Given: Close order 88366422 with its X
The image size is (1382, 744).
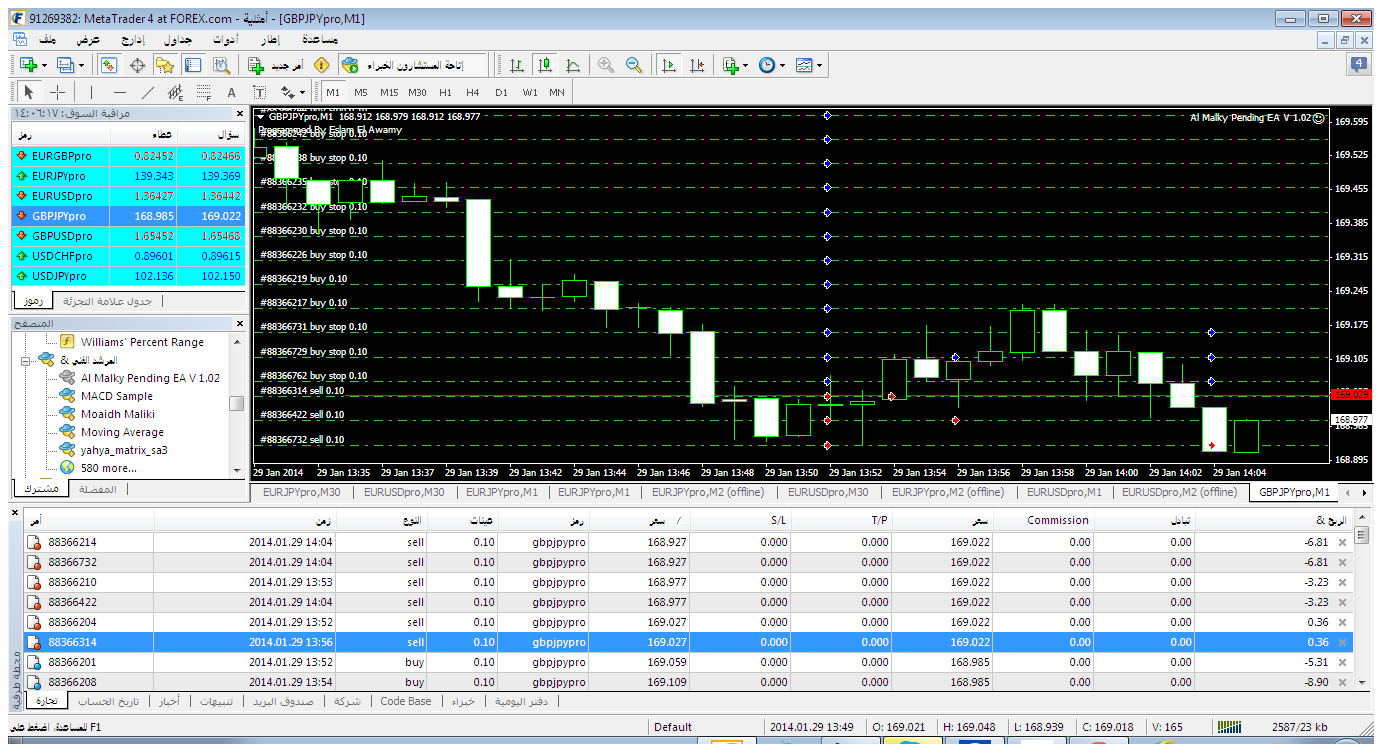Looking at the screenshot, I should [x=1342, y=602].
